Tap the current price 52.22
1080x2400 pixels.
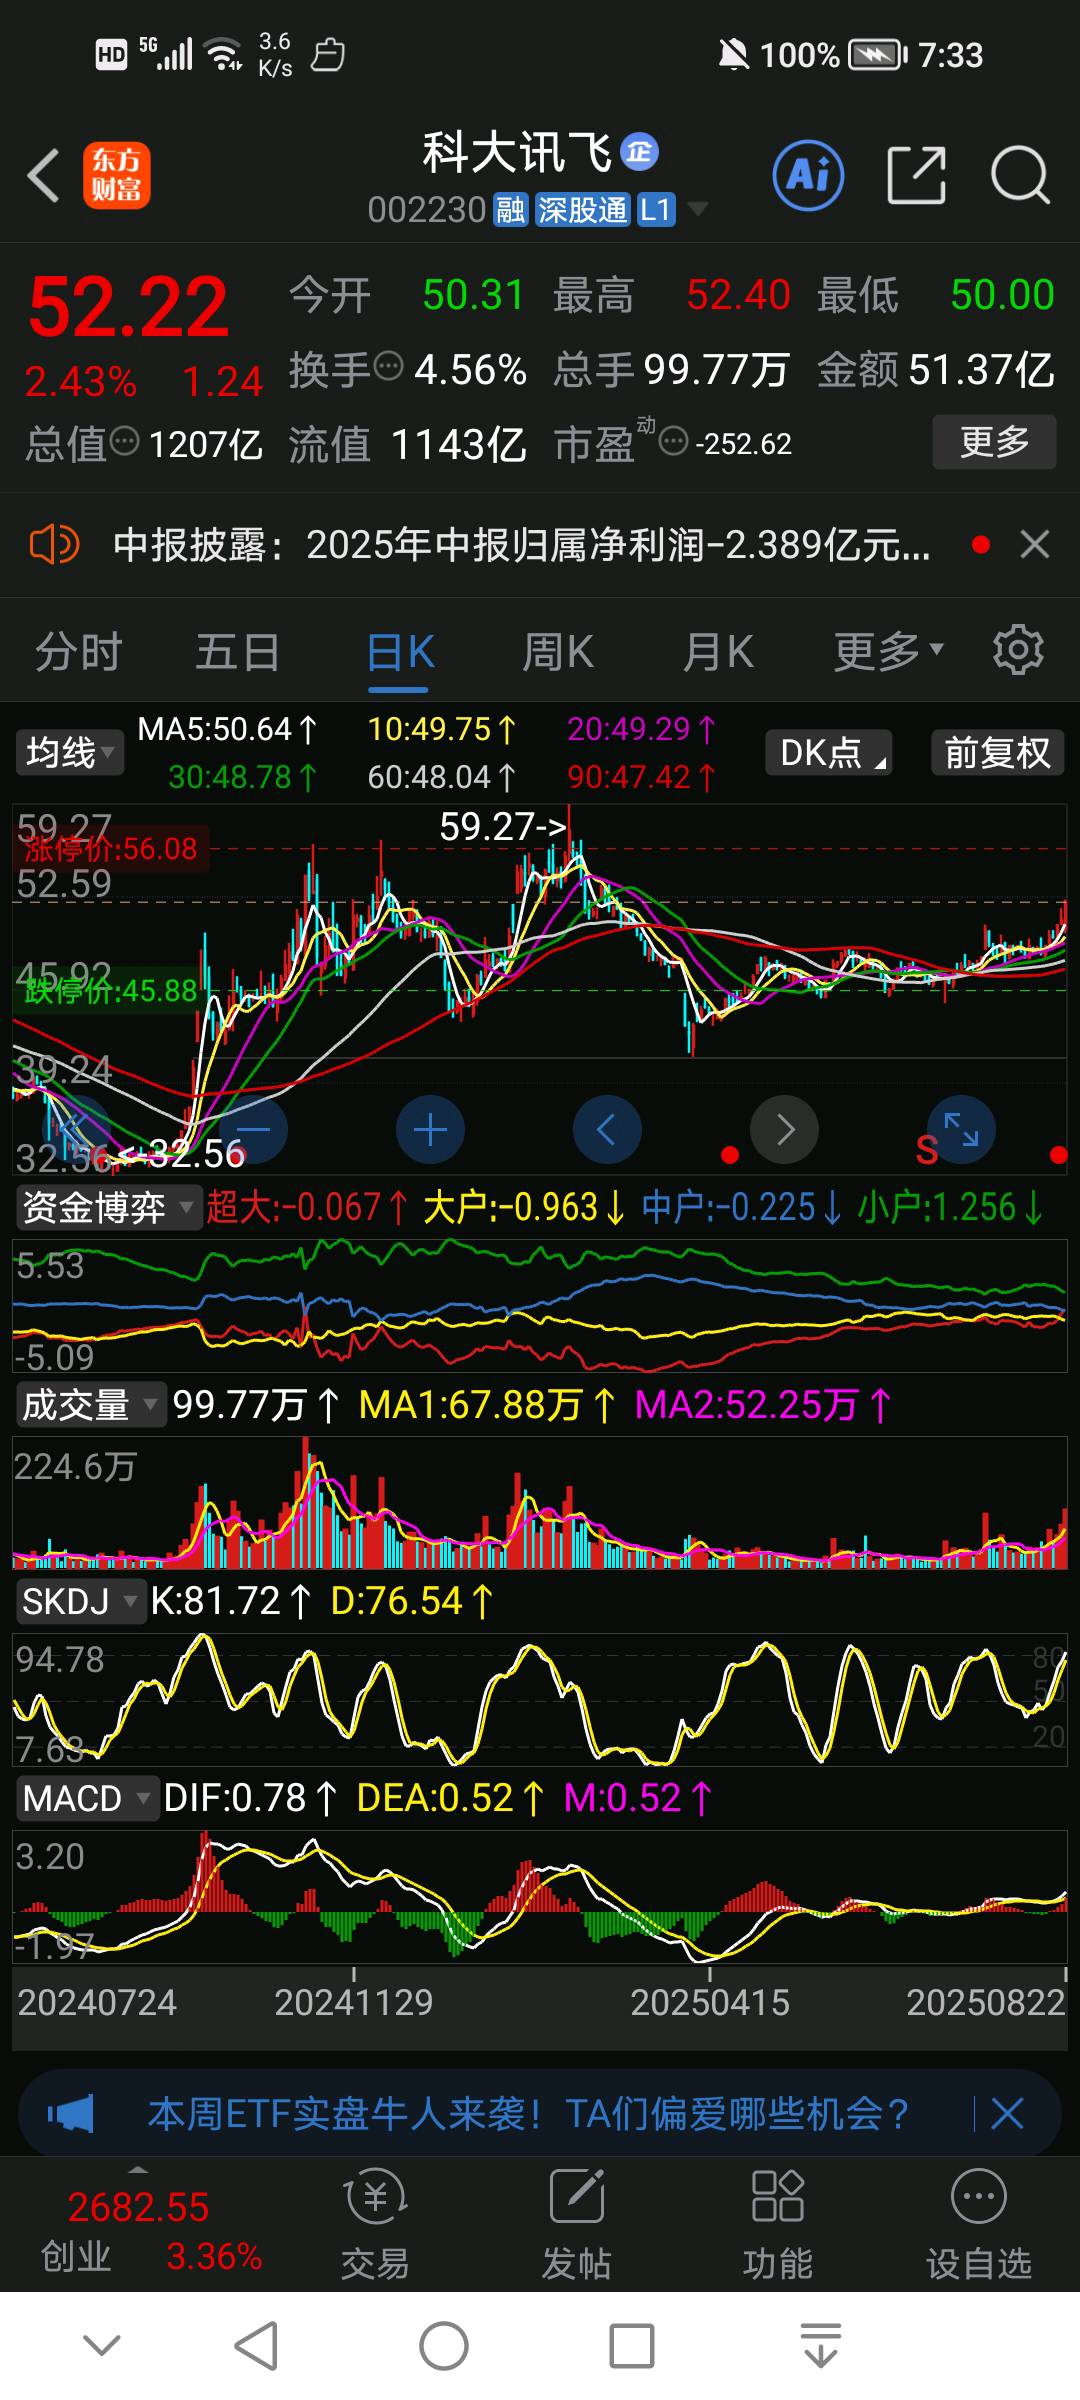[x=129, y=307]
